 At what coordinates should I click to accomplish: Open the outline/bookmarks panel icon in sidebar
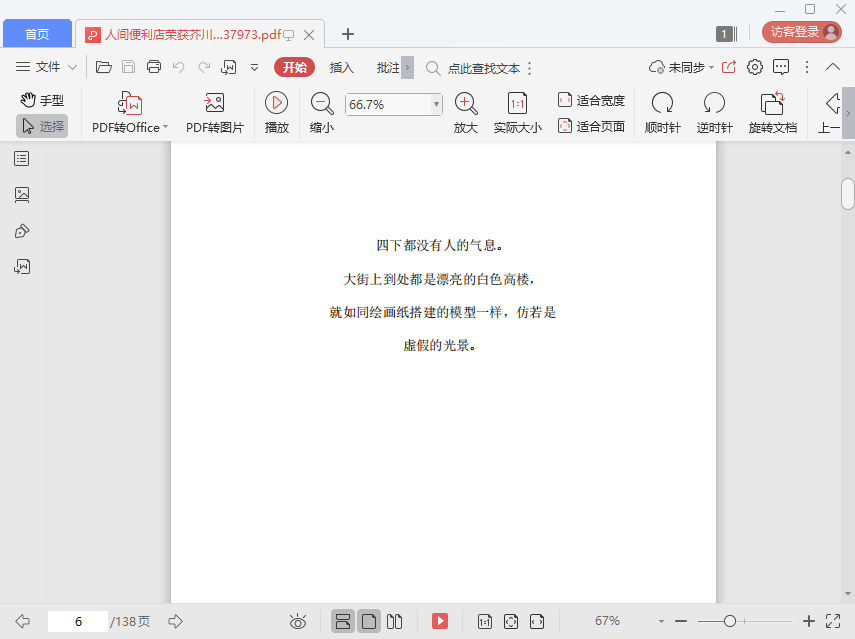coord(22,158)
